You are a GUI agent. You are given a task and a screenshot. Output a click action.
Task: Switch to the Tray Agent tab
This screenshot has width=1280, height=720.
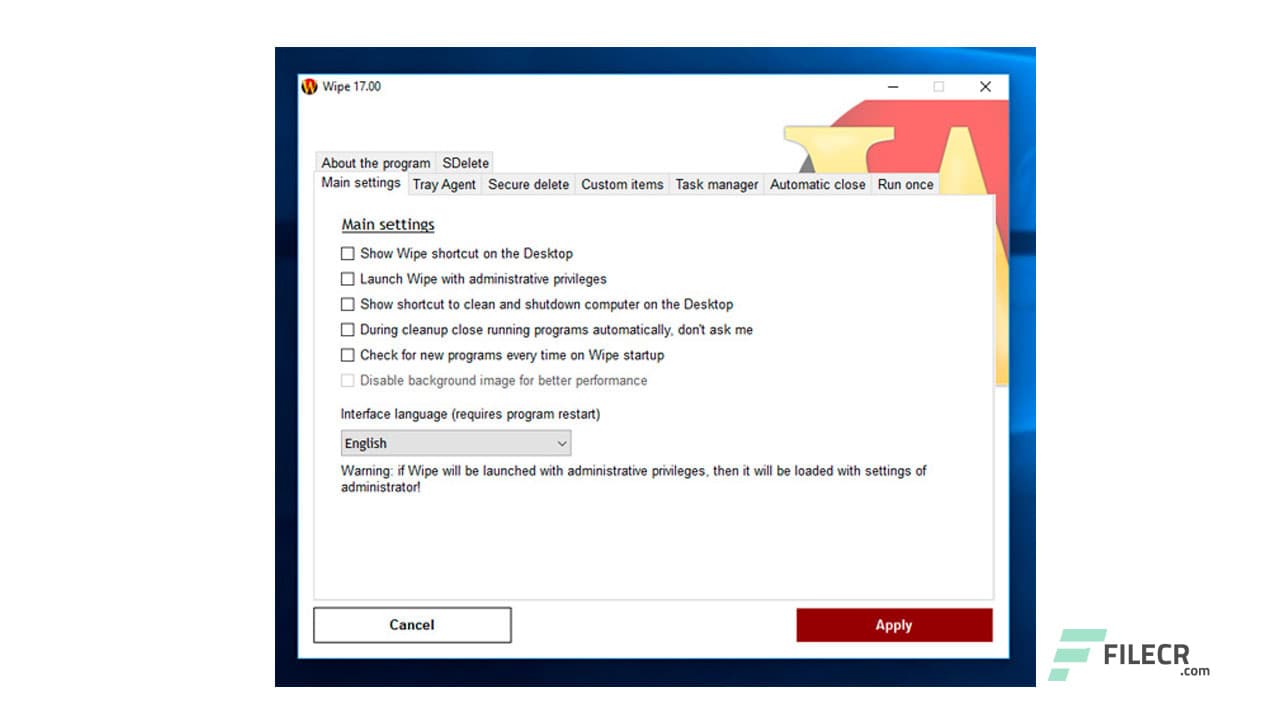[x=444, y=184]
